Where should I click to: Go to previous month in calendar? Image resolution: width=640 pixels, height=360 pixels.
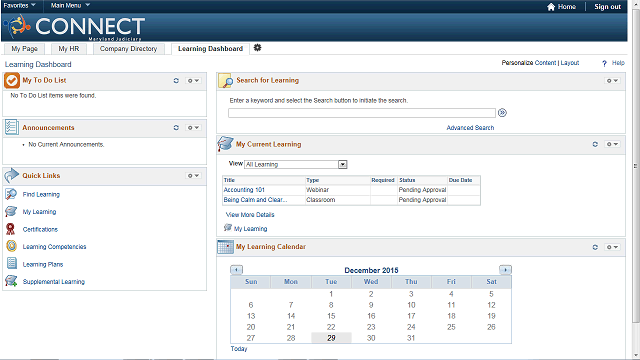236,270
